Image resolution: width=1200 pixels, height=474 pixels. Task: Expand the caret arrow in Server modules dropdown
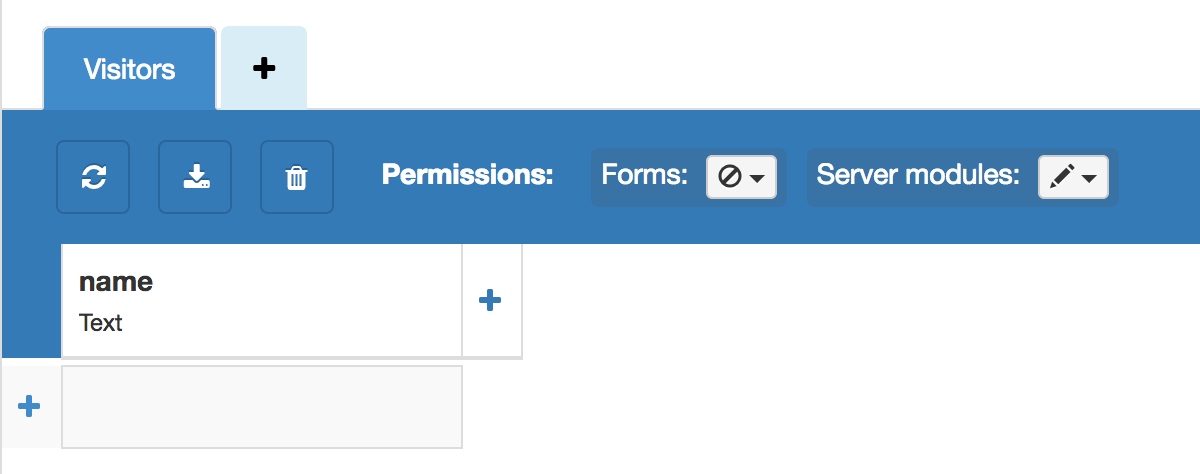(1089, 178)
